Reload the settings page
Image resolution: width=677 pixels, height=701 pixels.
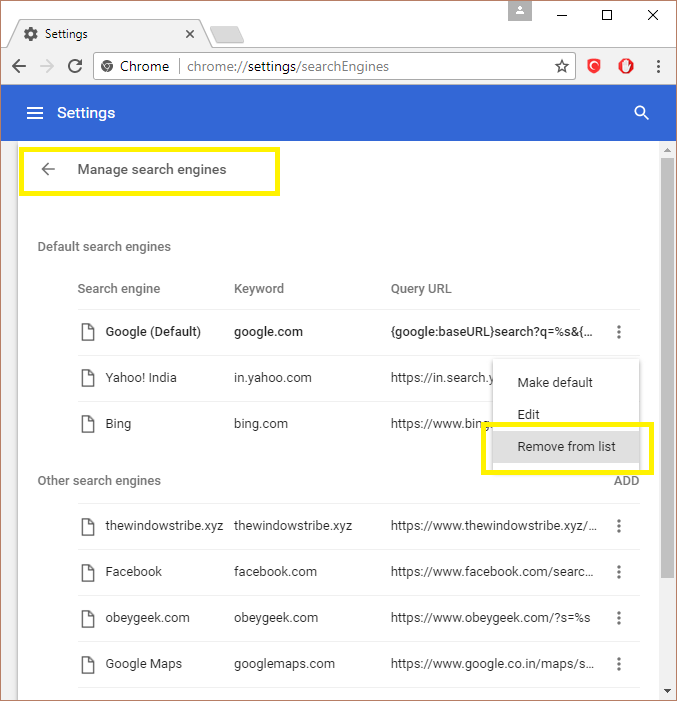[75, 66]
